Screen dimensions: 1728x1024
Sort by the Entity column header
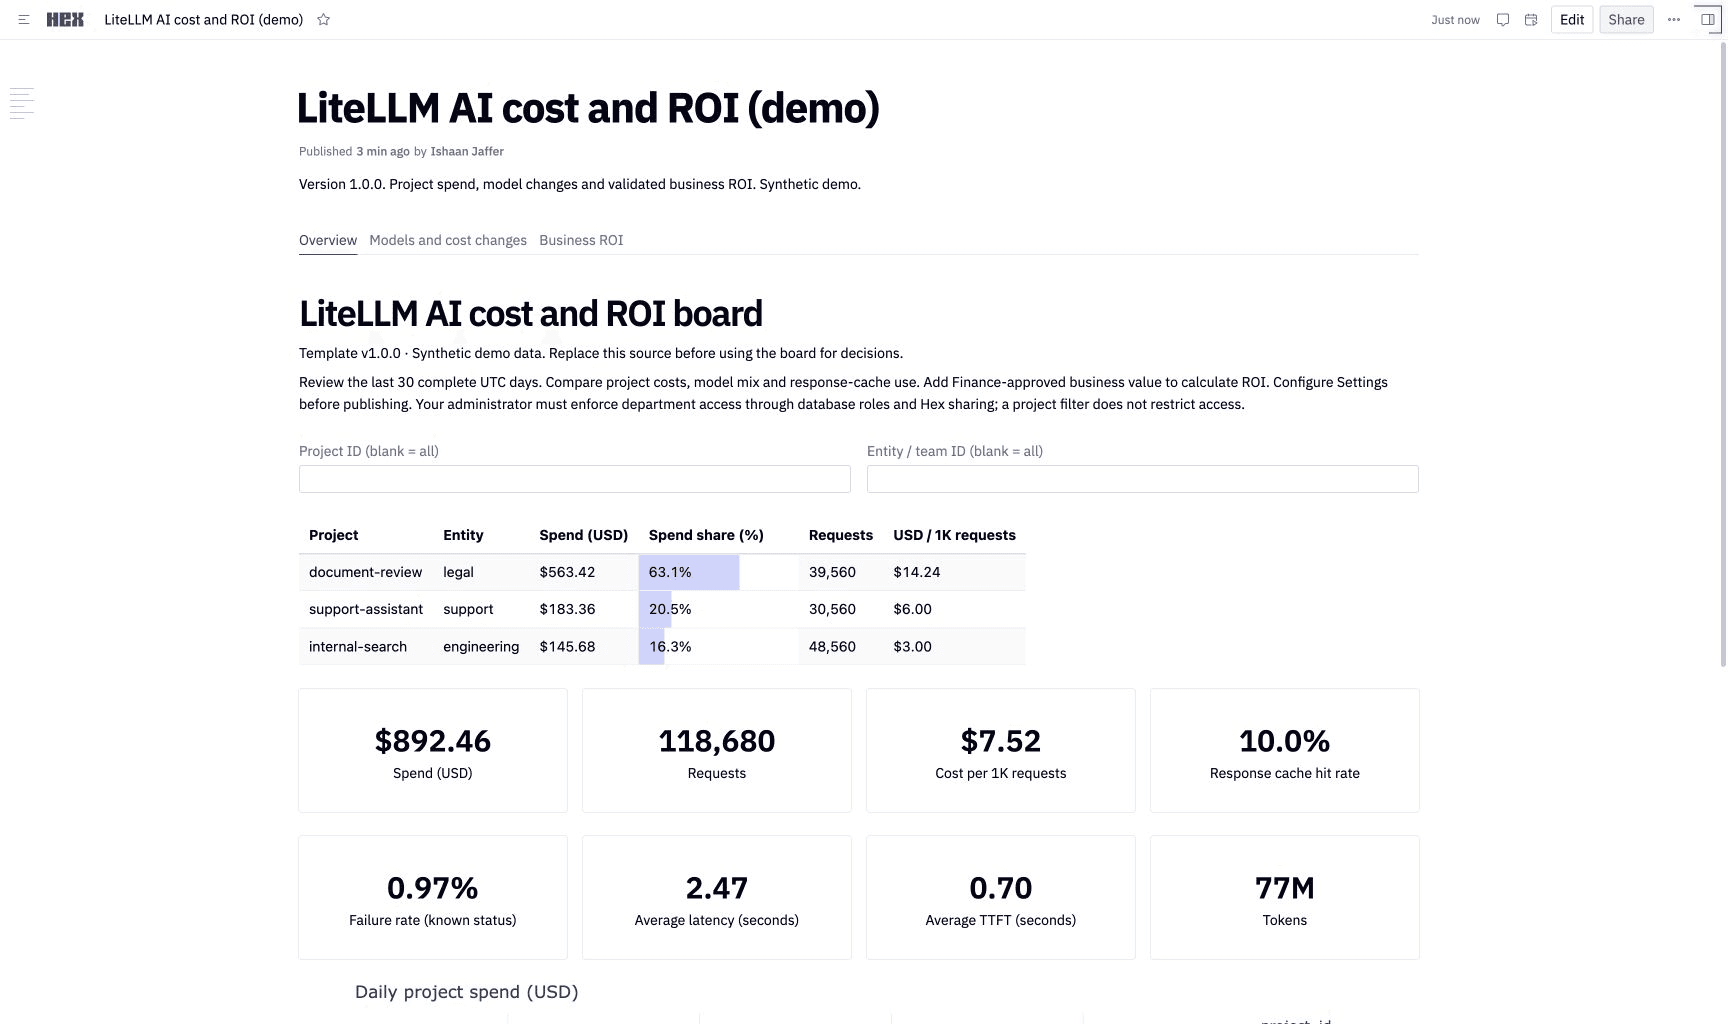[463, 535]
